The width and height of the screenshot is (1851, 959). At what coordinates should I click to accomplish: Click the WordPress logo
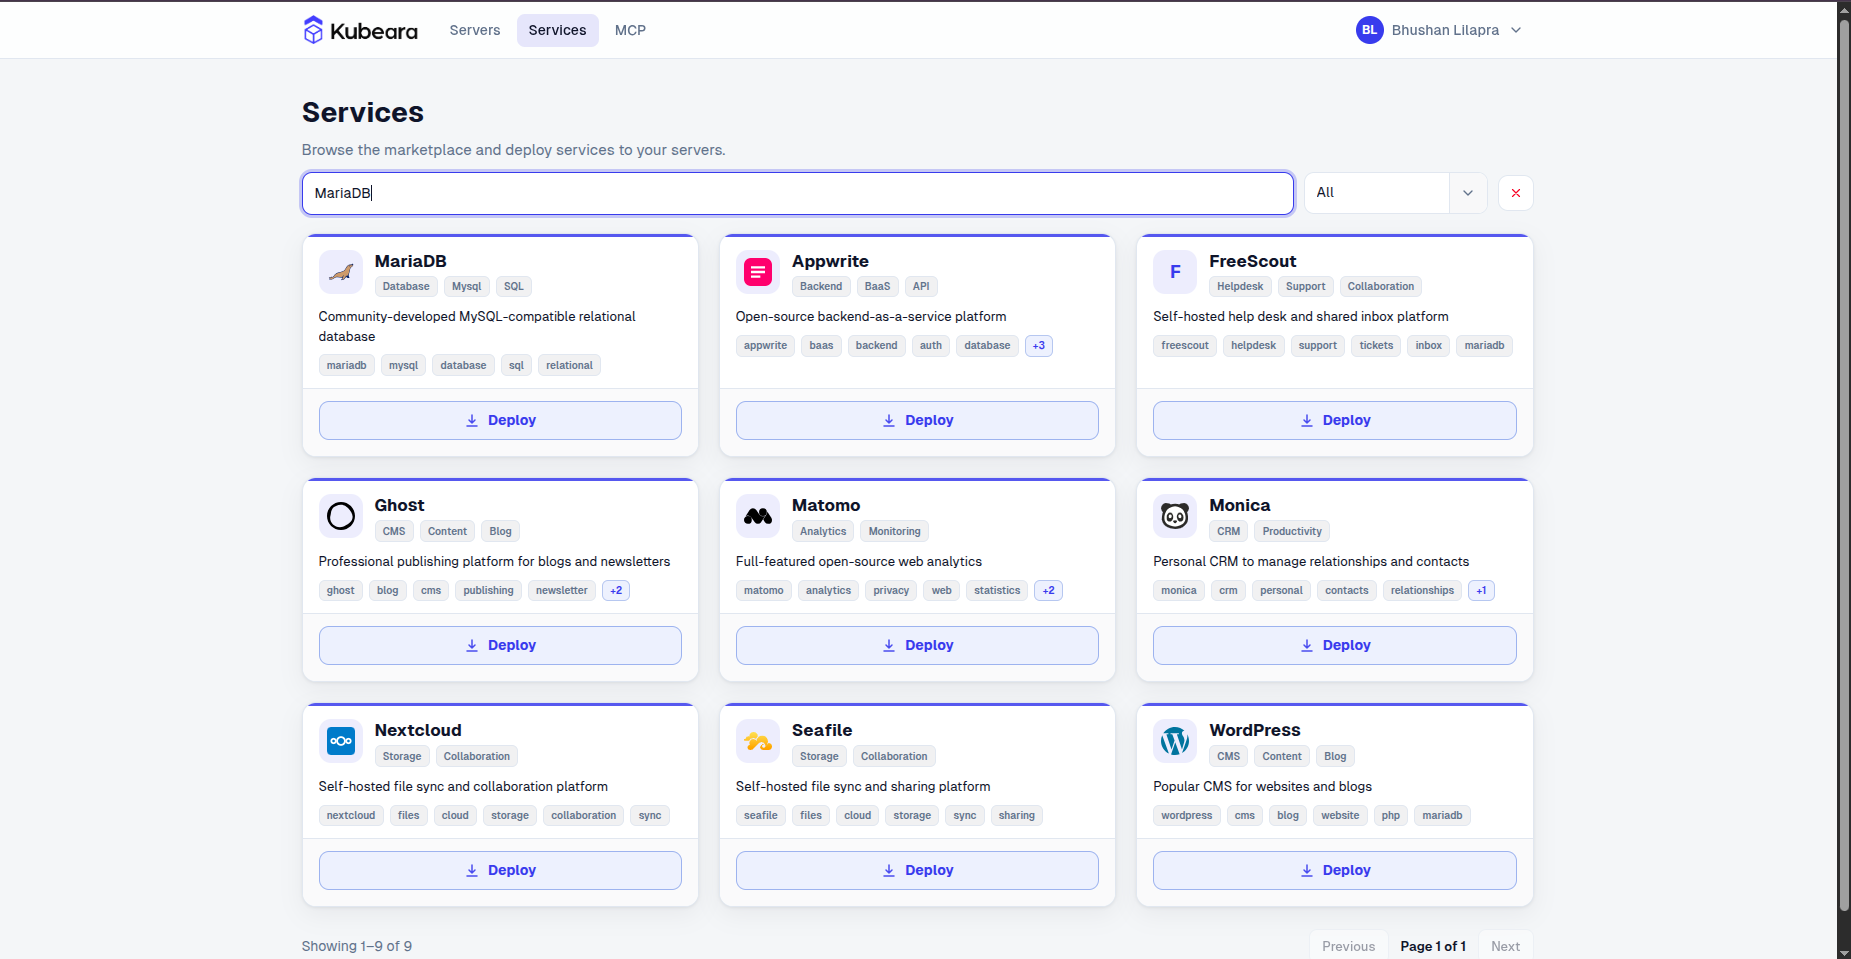[1175, 741]
